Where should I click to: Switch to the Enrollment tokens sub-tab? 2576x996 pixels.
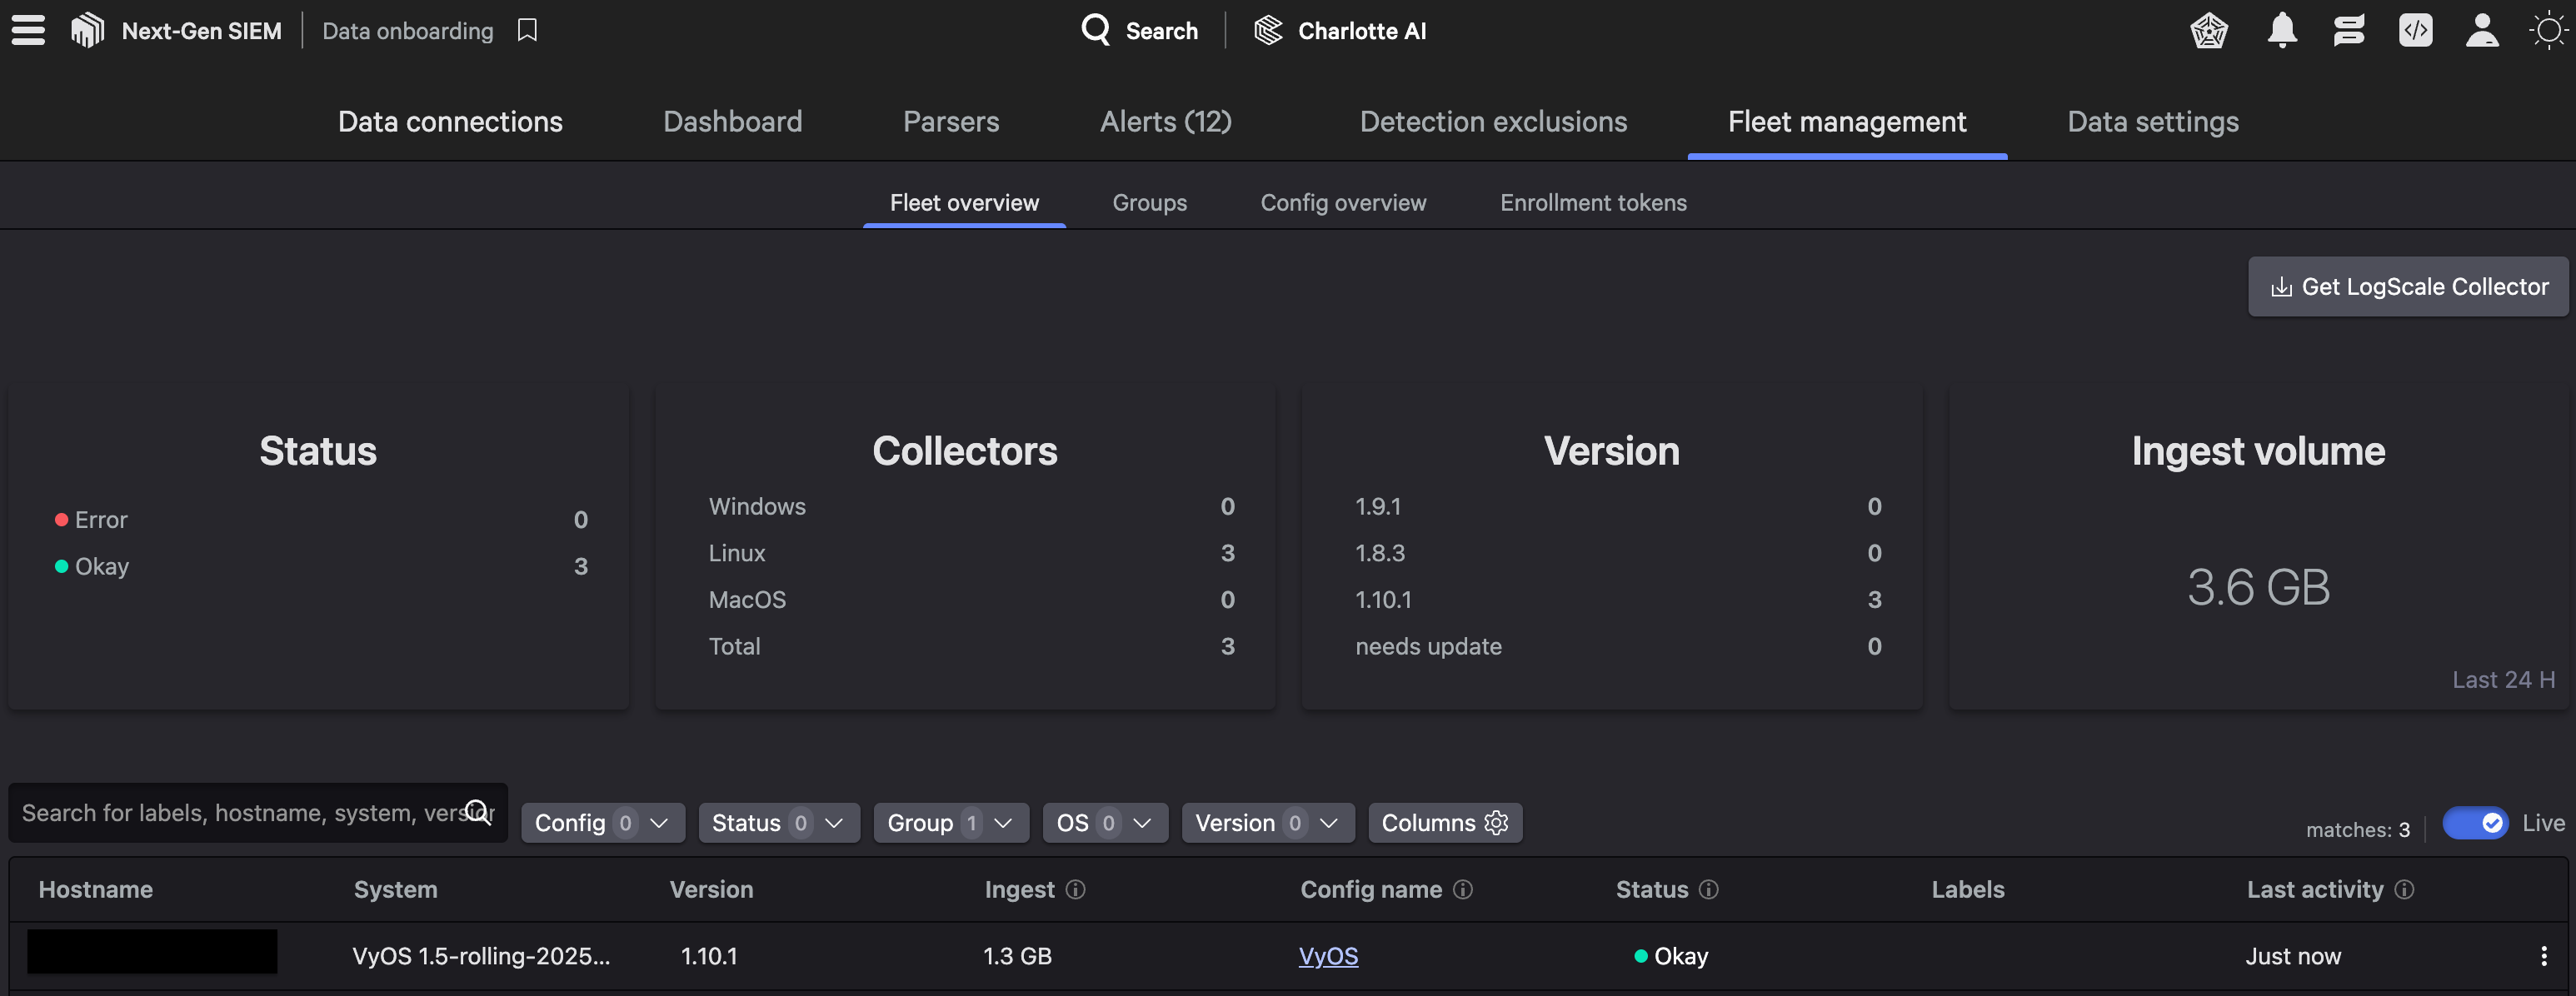1592,203
